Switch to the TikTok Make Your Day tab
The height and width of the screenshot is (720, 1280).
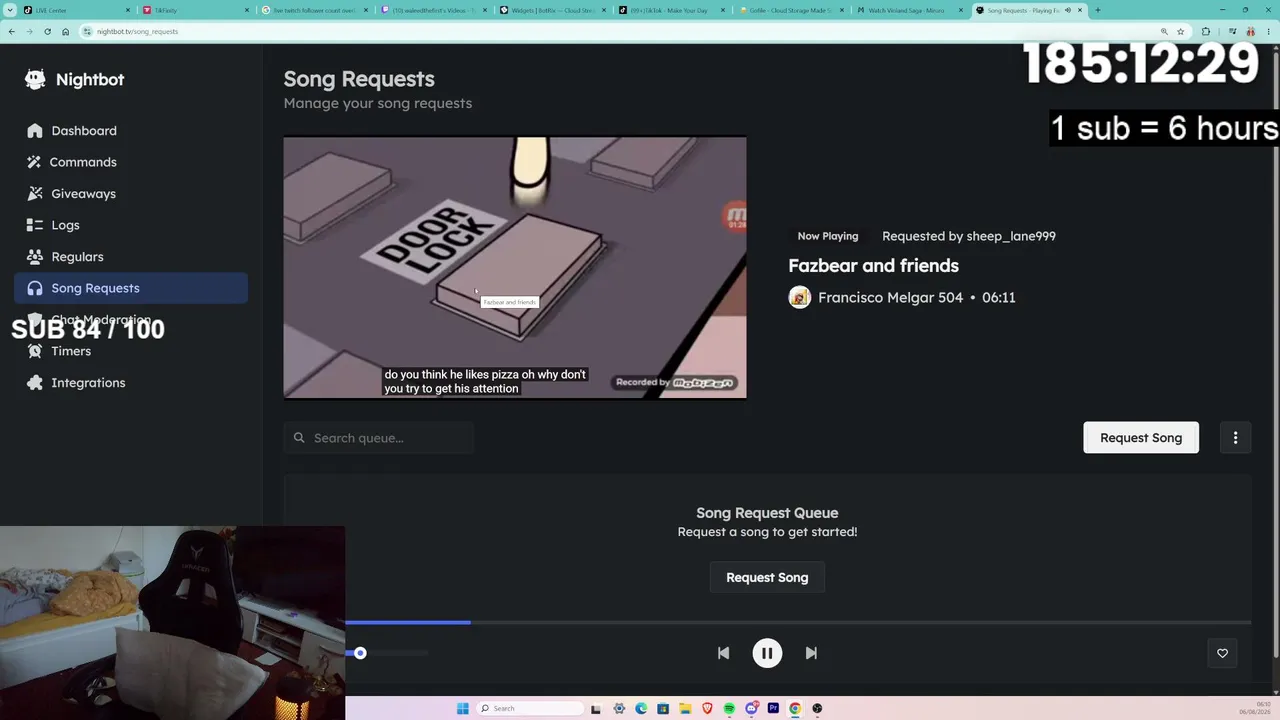coord(672,10)
